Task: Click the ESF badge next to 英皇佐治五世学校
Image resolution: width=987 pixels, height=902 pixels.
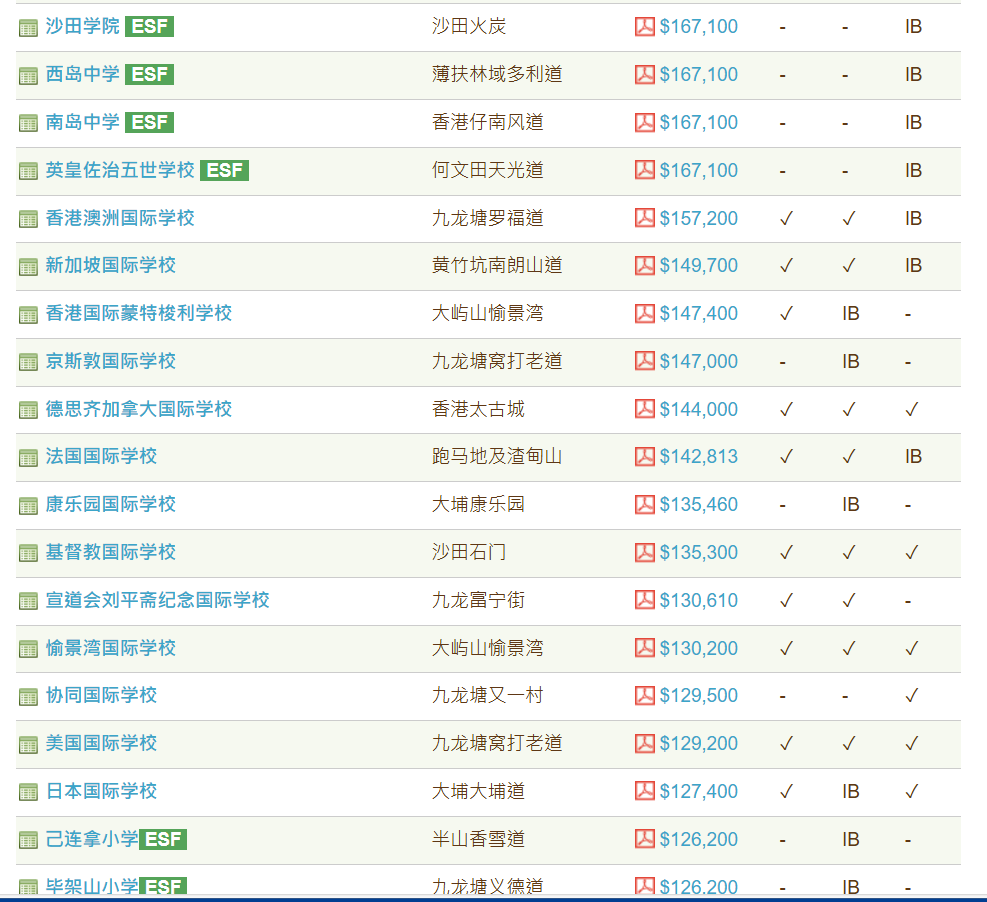Action: [x=224, y=170]
